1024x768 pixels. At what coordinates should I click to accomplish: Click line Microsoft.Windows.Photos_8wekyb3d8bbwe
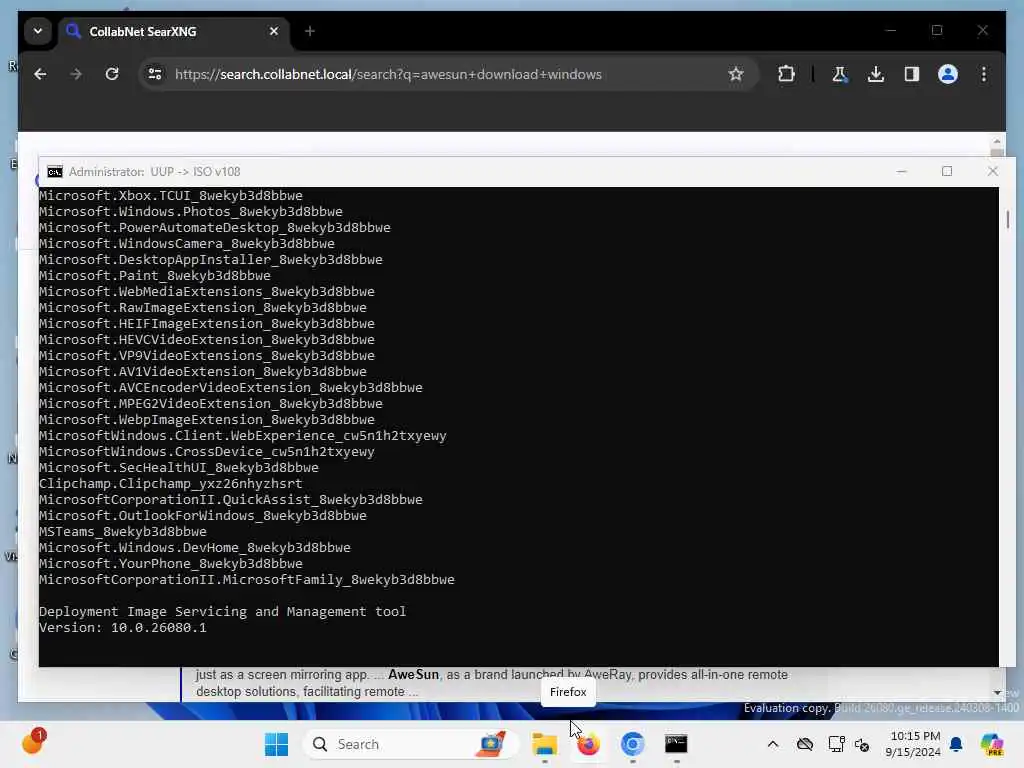pyautogui.click(x=191, y=212)
